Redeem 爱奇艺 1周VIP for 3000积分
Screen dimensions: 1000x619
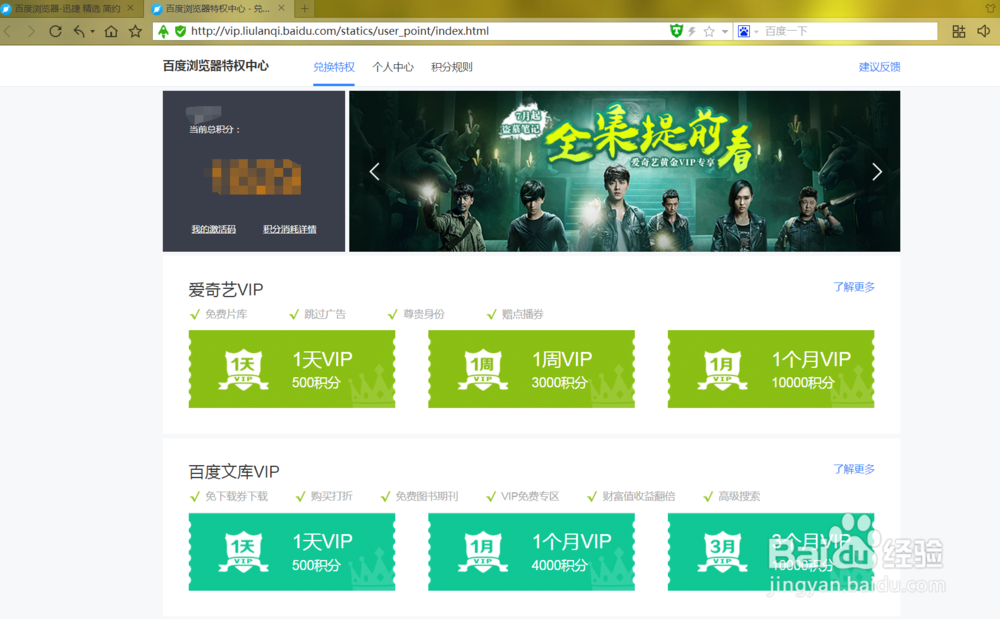click(531, 369)
